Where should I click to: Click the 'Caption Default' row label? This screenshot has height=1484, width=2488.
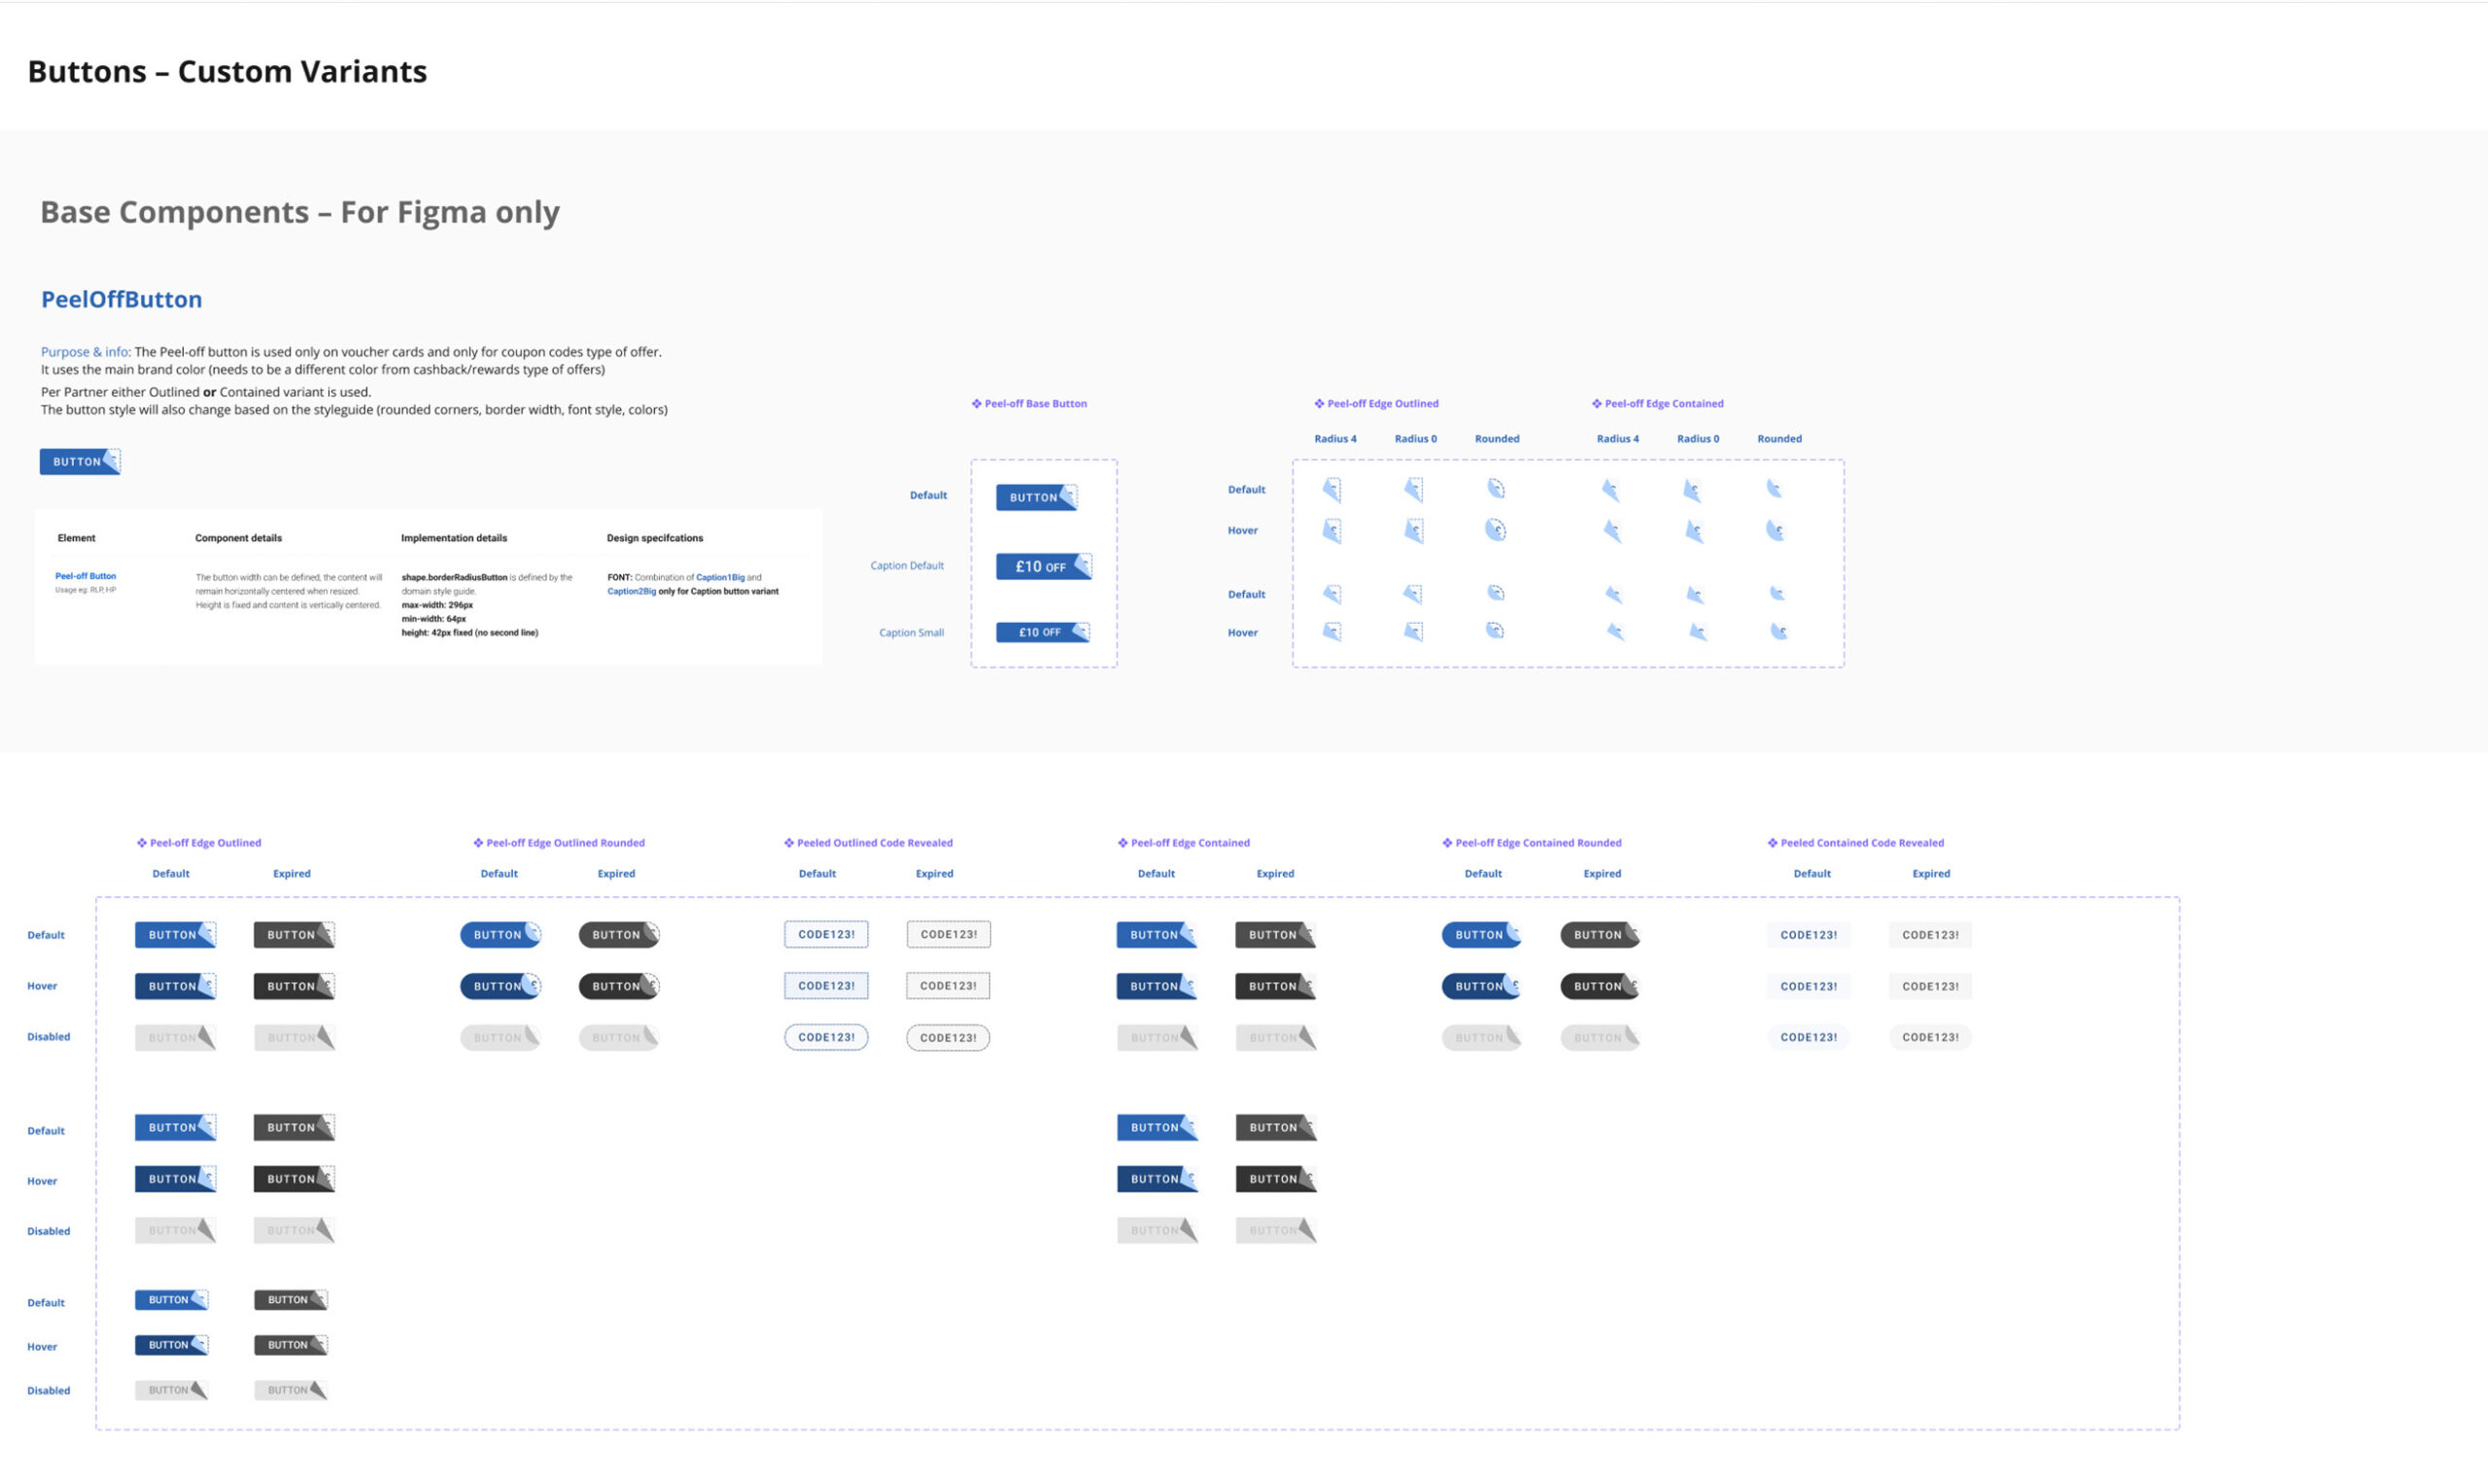907,566
